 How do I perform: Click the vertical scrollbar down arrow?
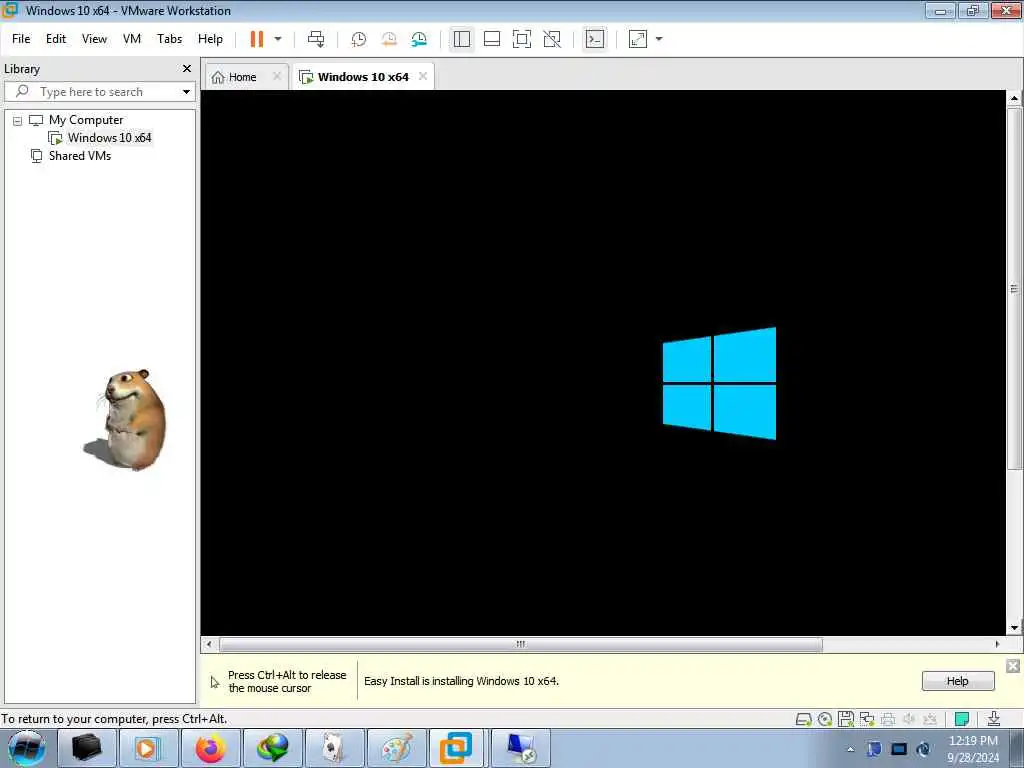coord(1014,628)
